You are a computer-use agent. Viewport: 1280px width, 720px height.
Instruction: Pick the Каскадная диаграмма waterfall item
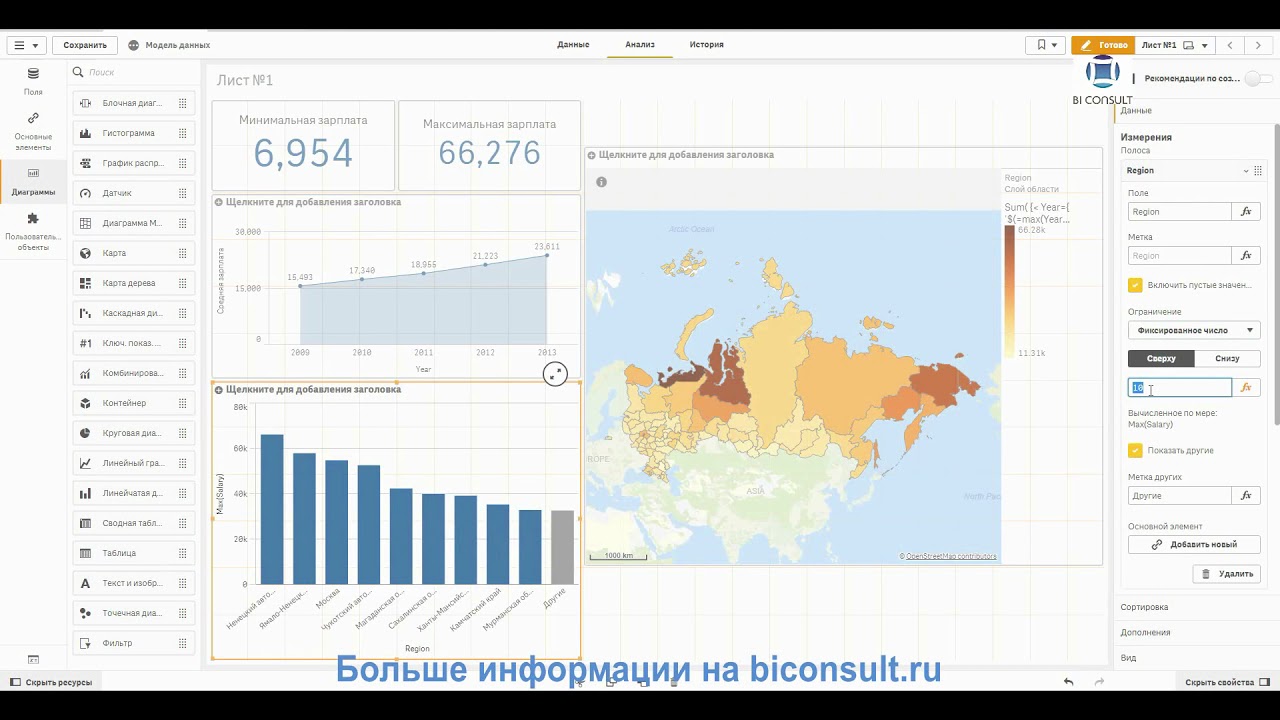point(134,313)
